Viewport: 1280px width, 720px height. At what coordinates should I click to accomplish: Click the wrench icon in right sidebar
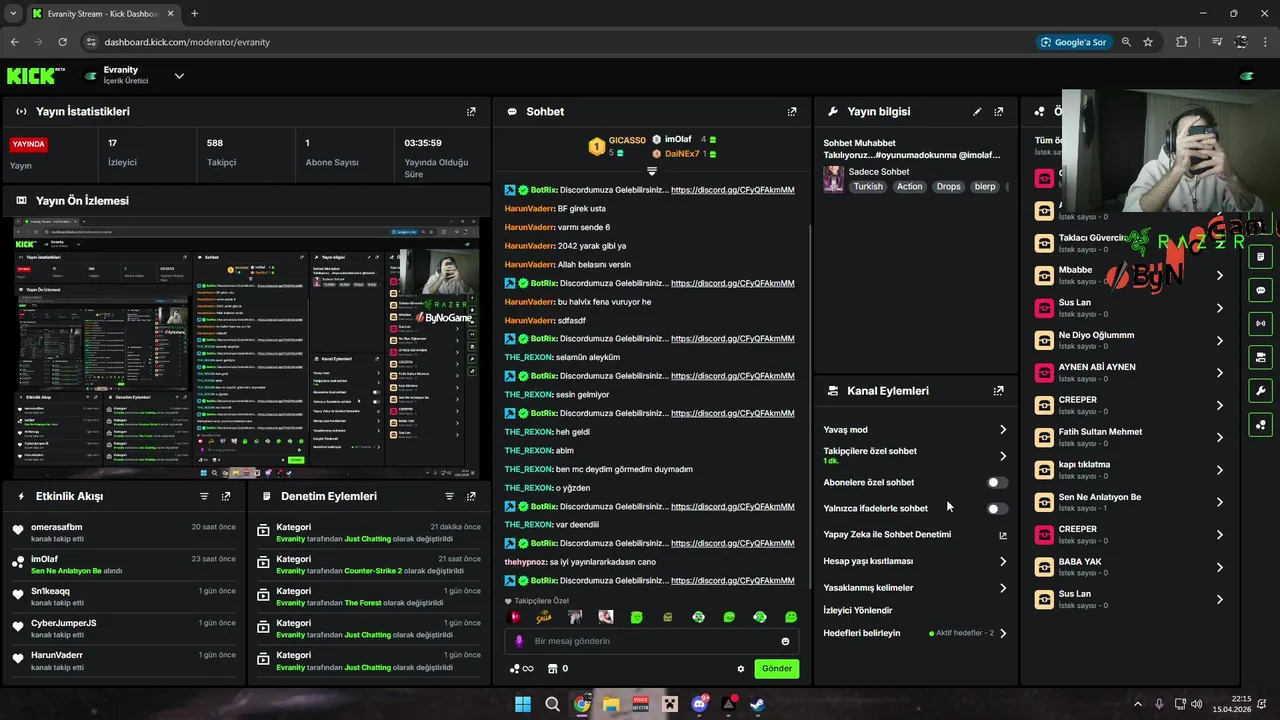click(x=1260, y=391)
